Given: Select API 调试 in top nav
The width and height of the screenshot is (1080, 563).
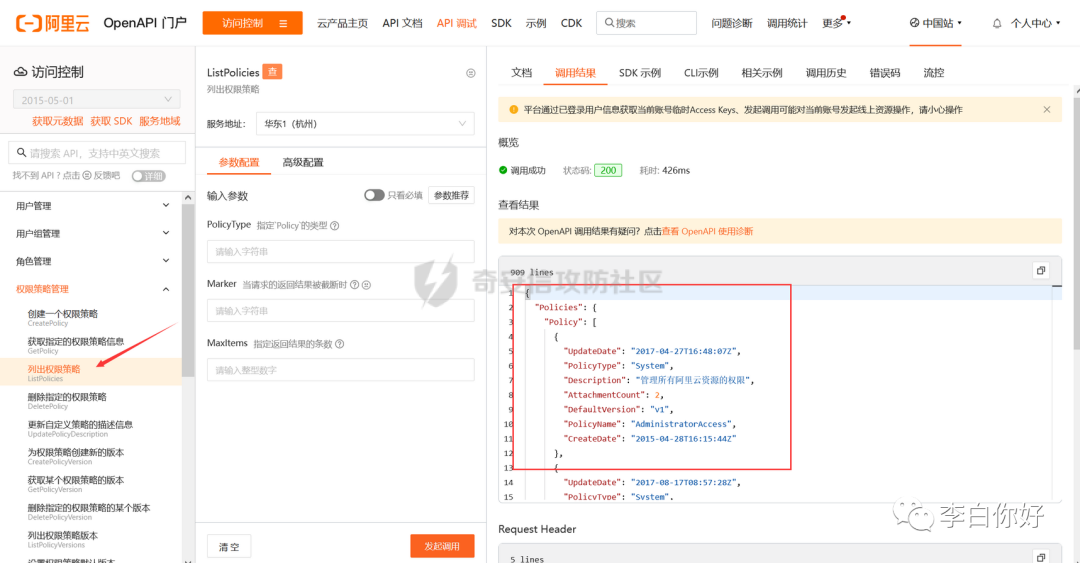Looking at the screenshot, I should pos(457,23).
